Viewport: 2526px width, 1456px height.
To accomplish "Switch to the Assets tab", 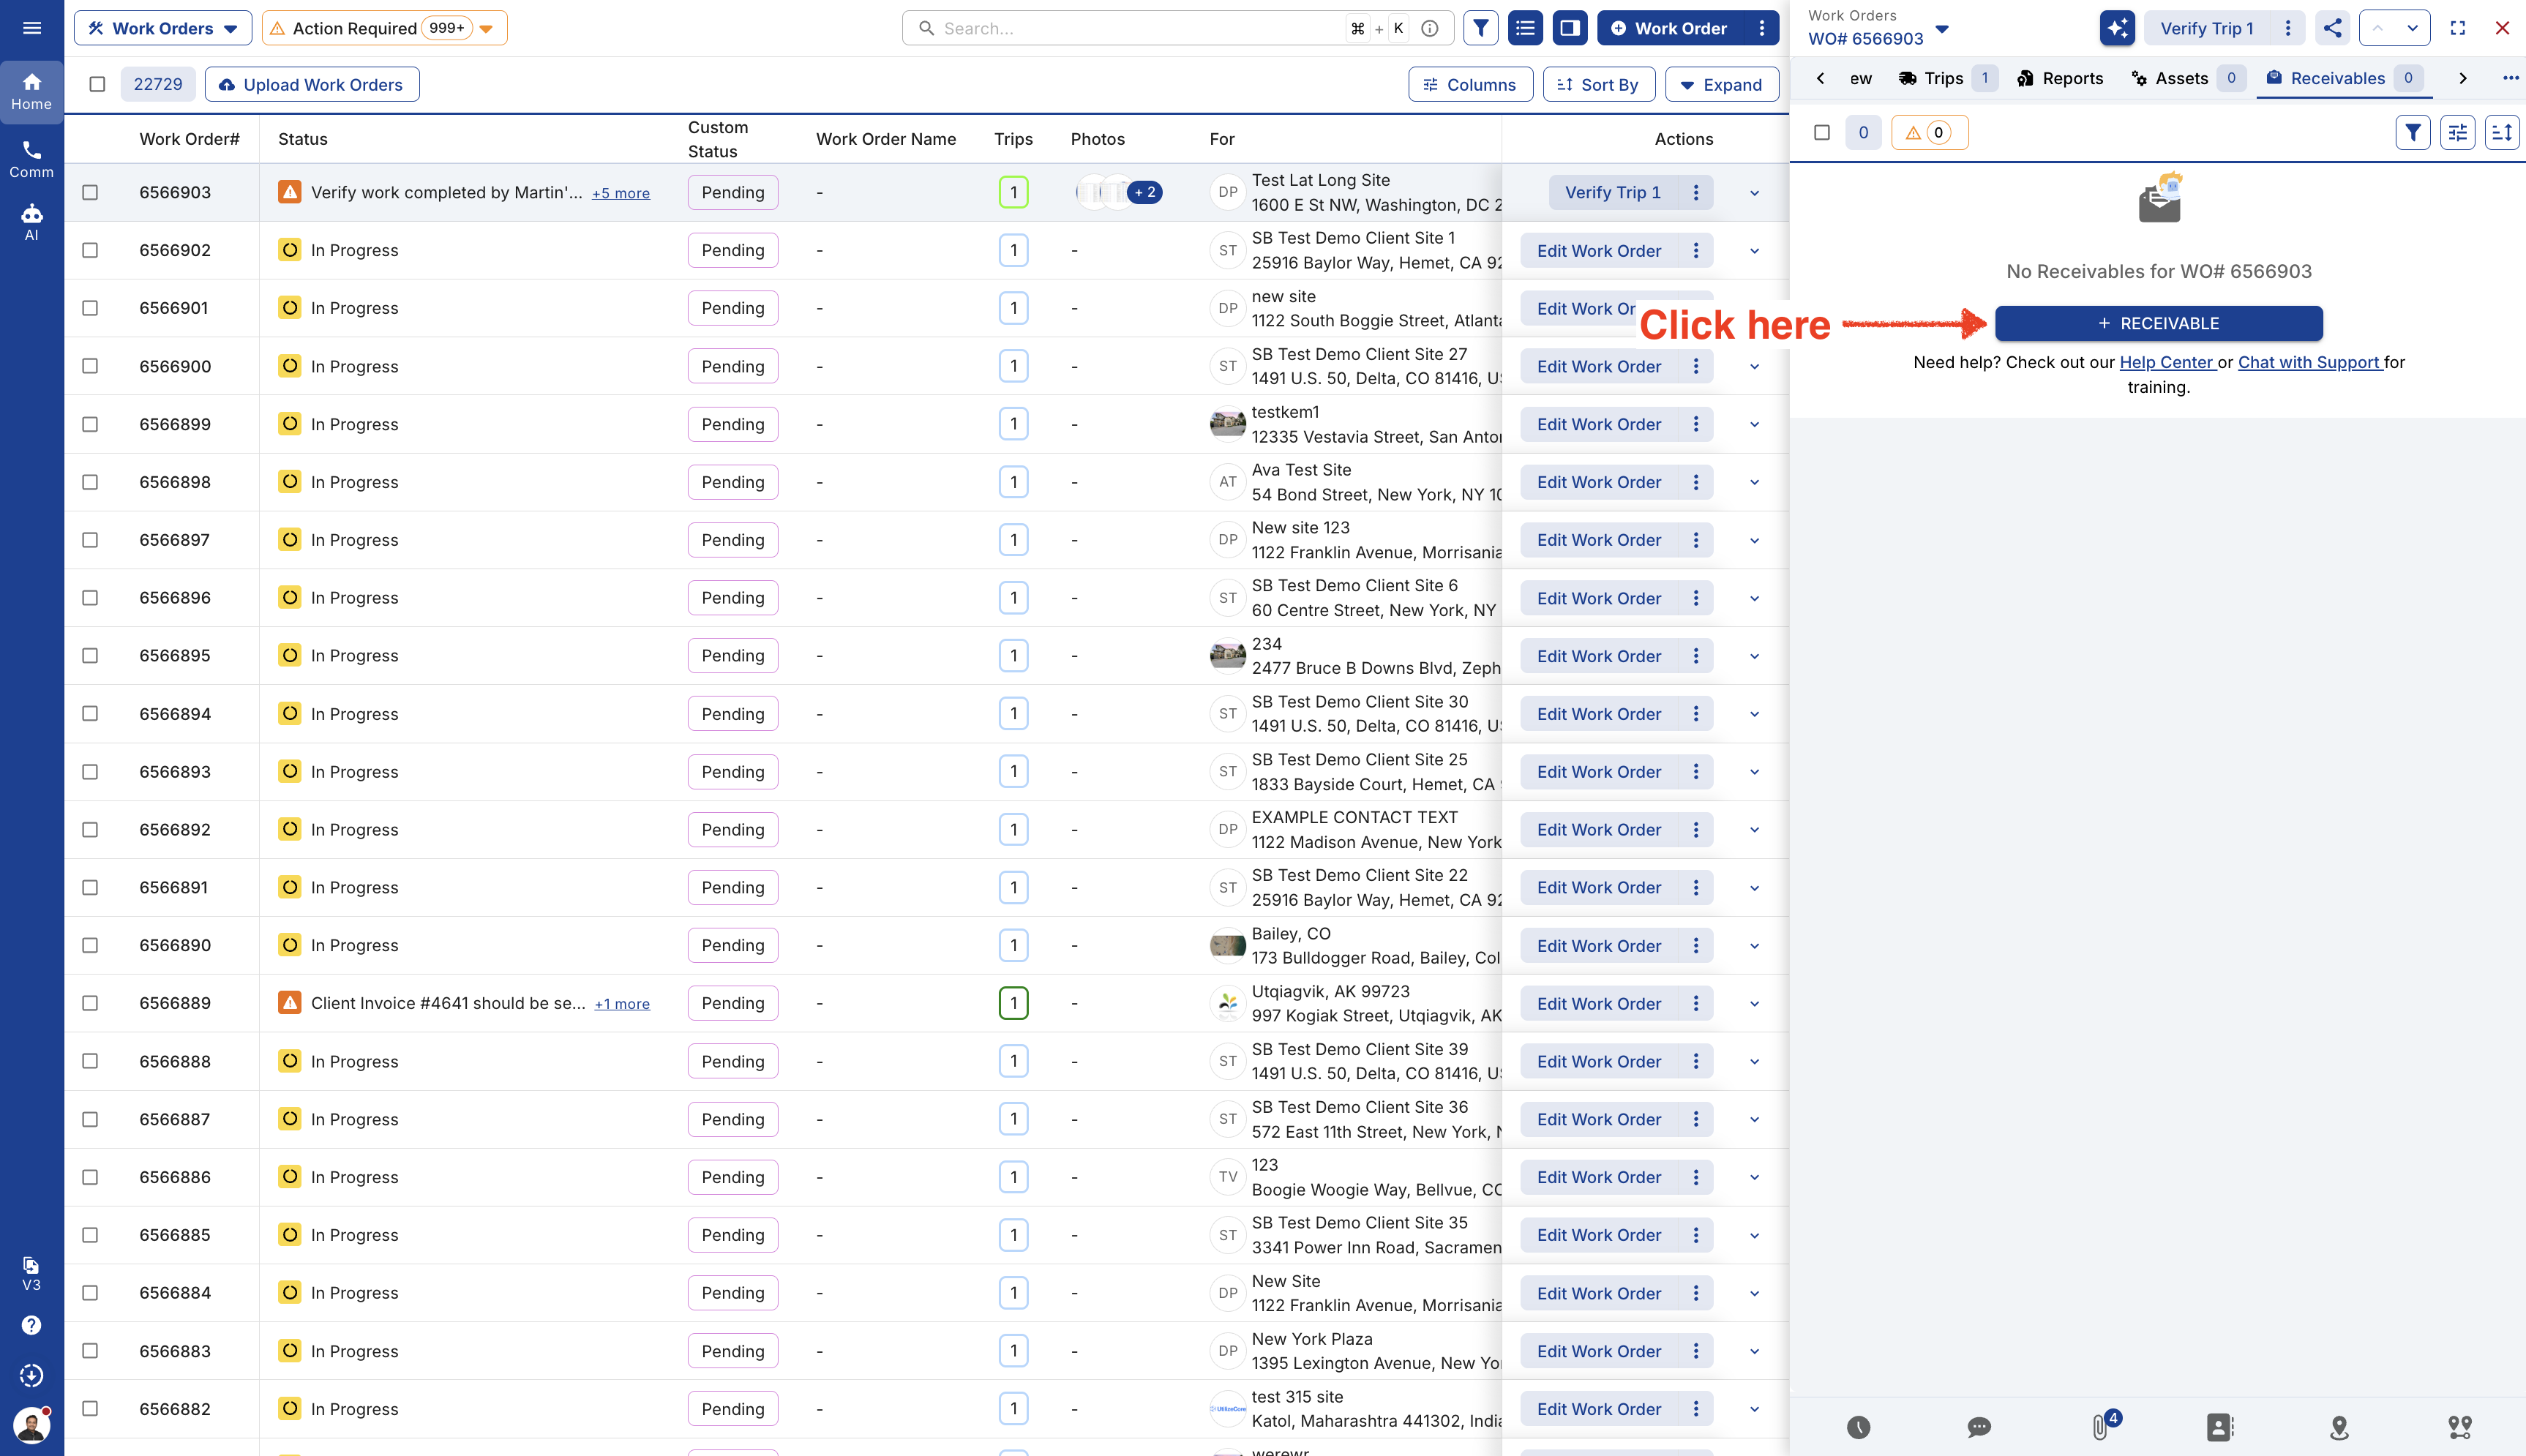I will pyautogui.click(x=2187, y=78).
